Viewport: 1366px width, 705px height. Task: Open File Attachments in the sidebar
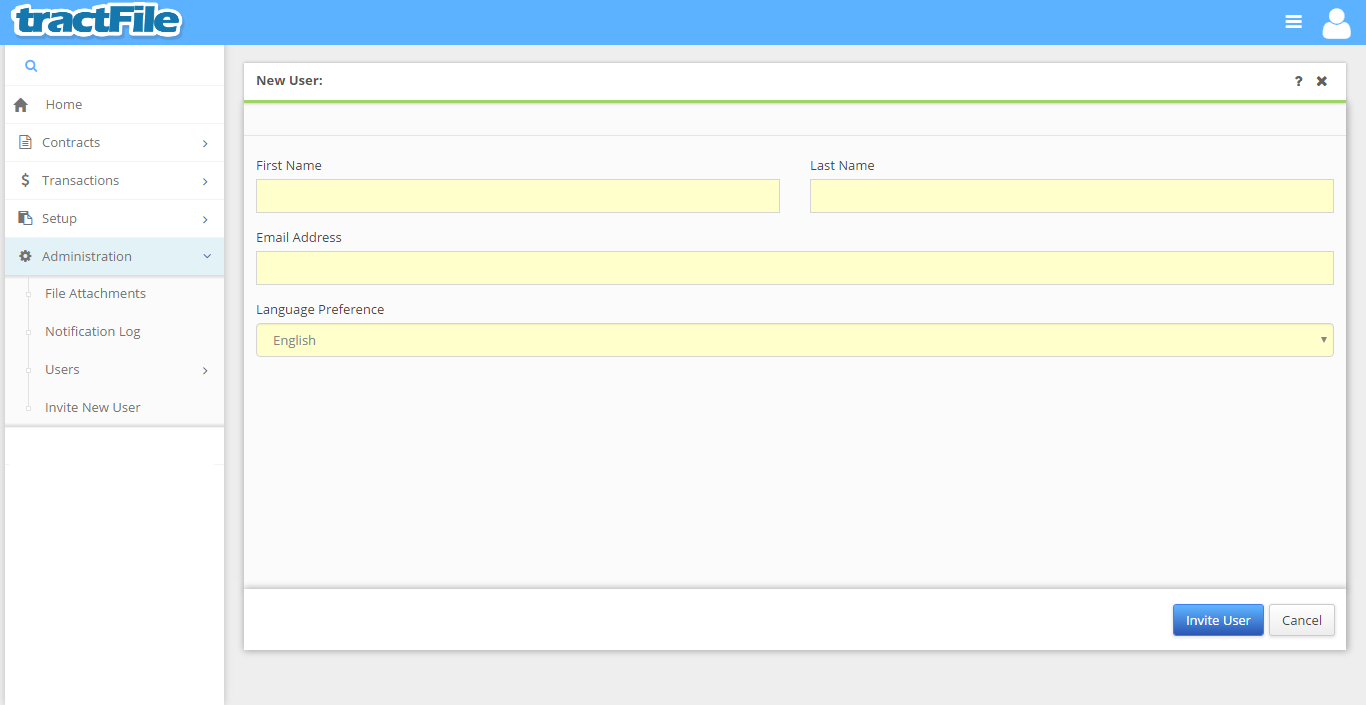coord(95,294)
